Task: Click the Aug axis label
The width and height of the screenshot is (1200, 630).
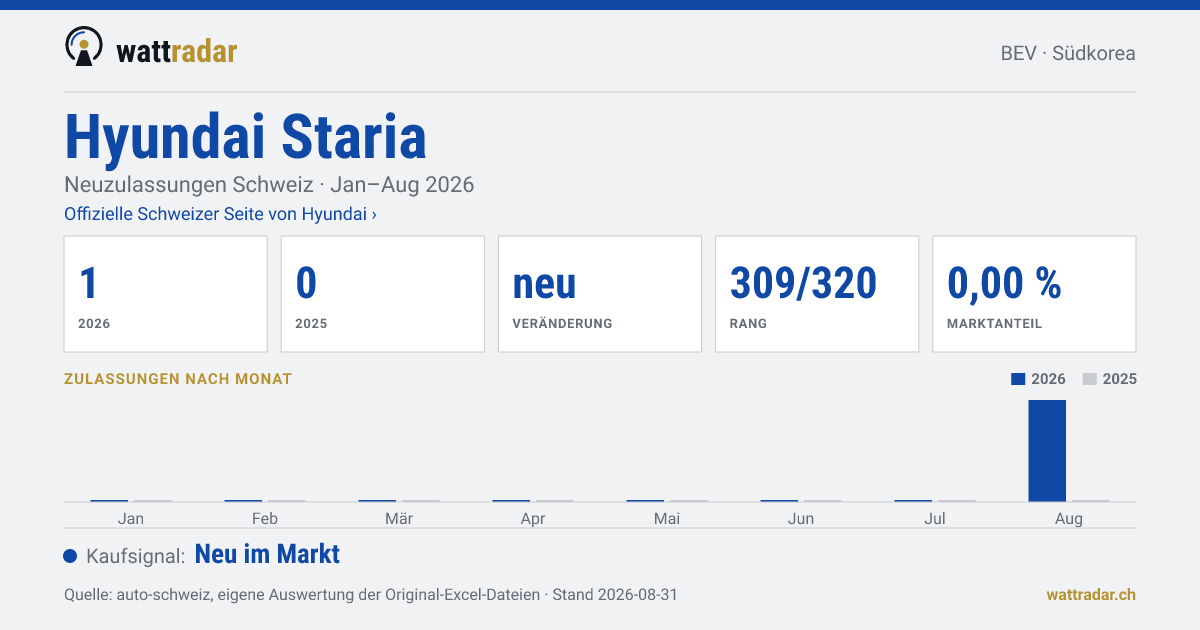Action: click(1069, 518)
